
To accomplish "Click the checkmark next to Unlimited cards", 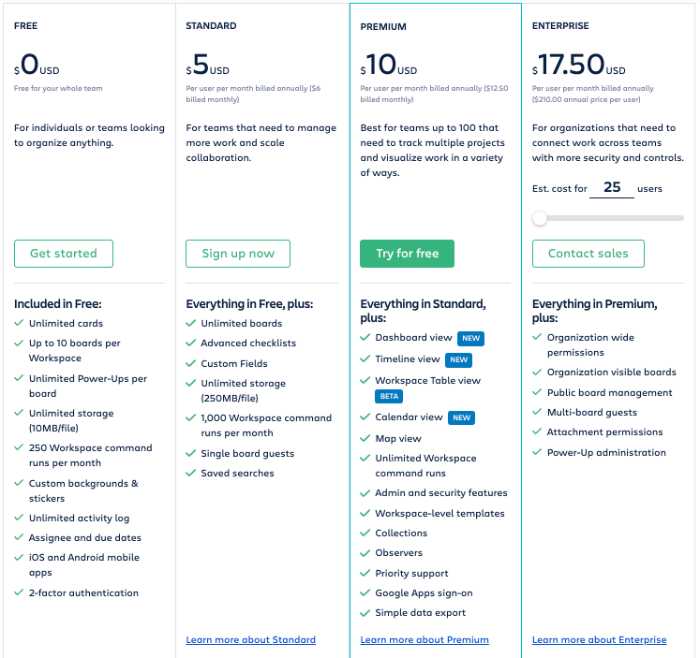I will tap(19, 324).
